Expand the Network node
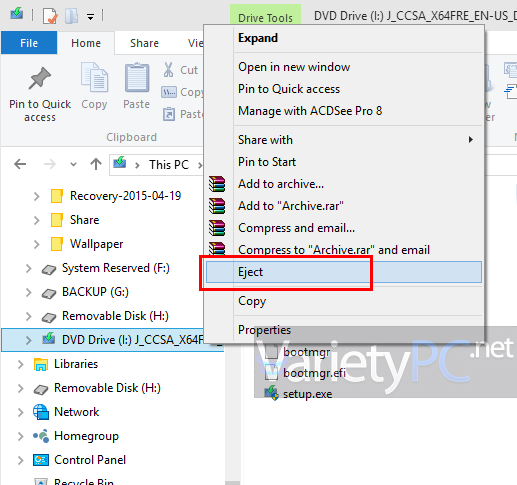The image size is (517, 485). click(x=20, y=412)
